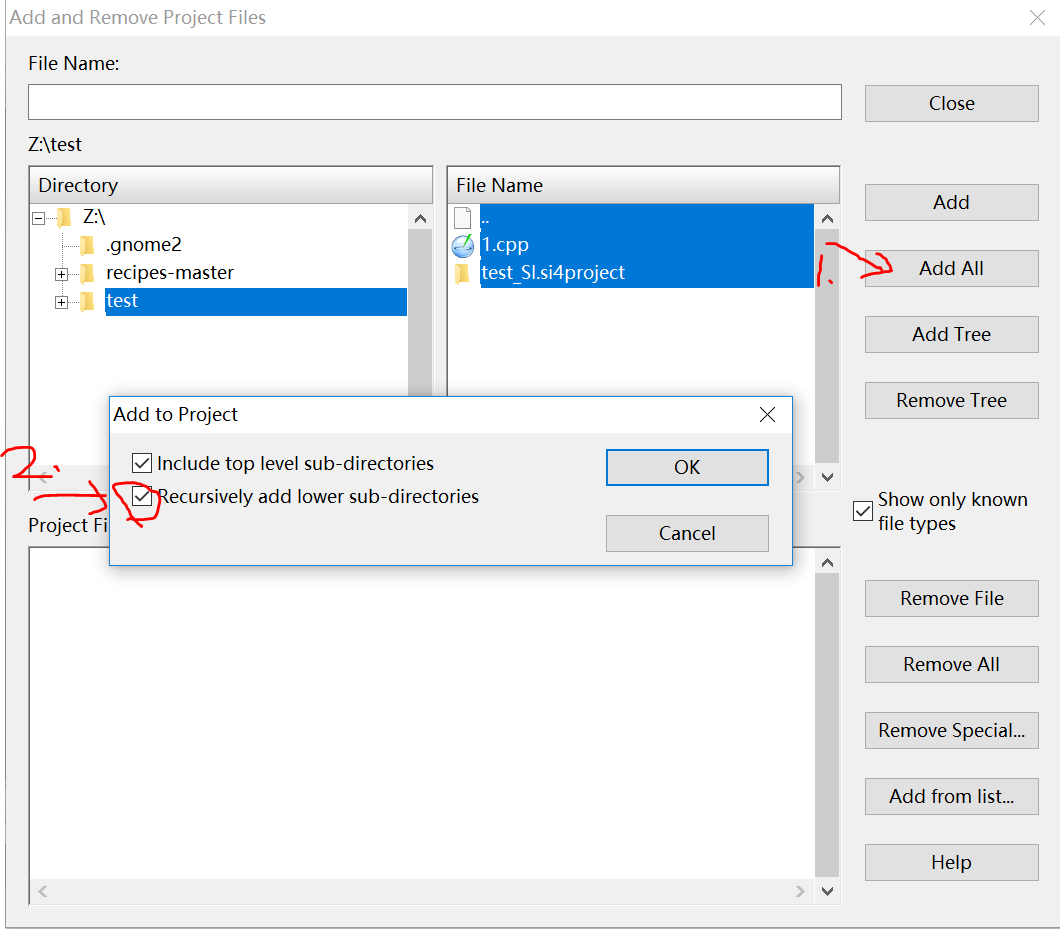Open the Remove Special dialog
This screenshot has width=1060, height=929.
(951, 730)
